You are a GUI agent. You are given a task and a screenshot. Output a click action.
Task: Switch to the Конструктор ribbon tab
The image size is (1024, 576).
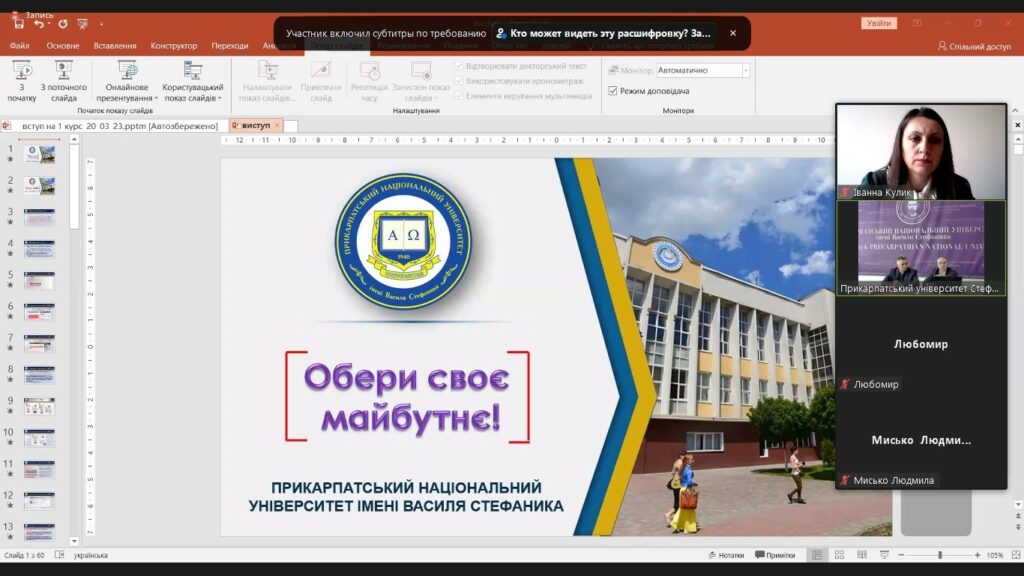(174, 46)
